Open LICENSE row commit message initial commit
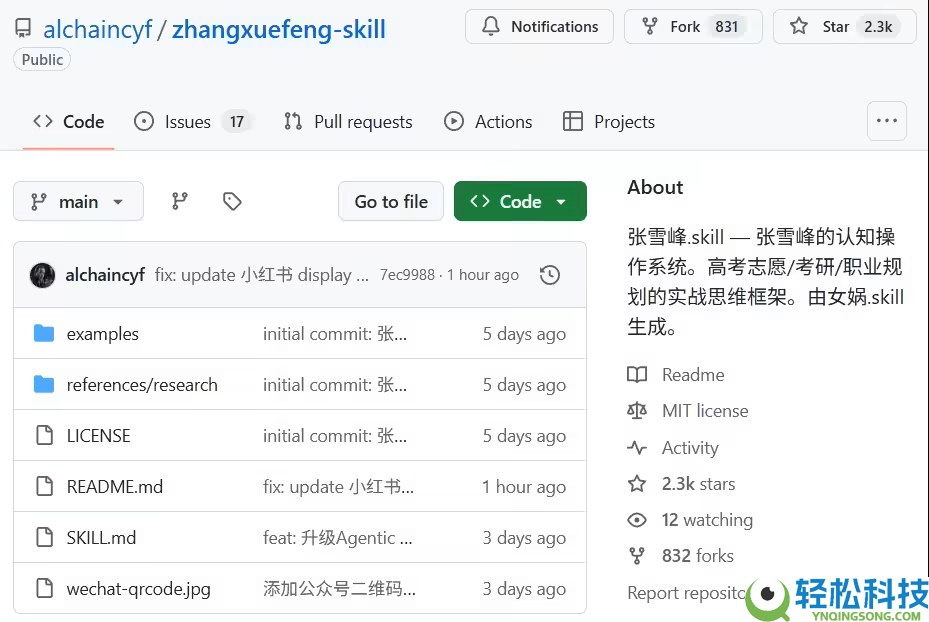The width and height of the screenshot is (929, 622). click(335, 436)
